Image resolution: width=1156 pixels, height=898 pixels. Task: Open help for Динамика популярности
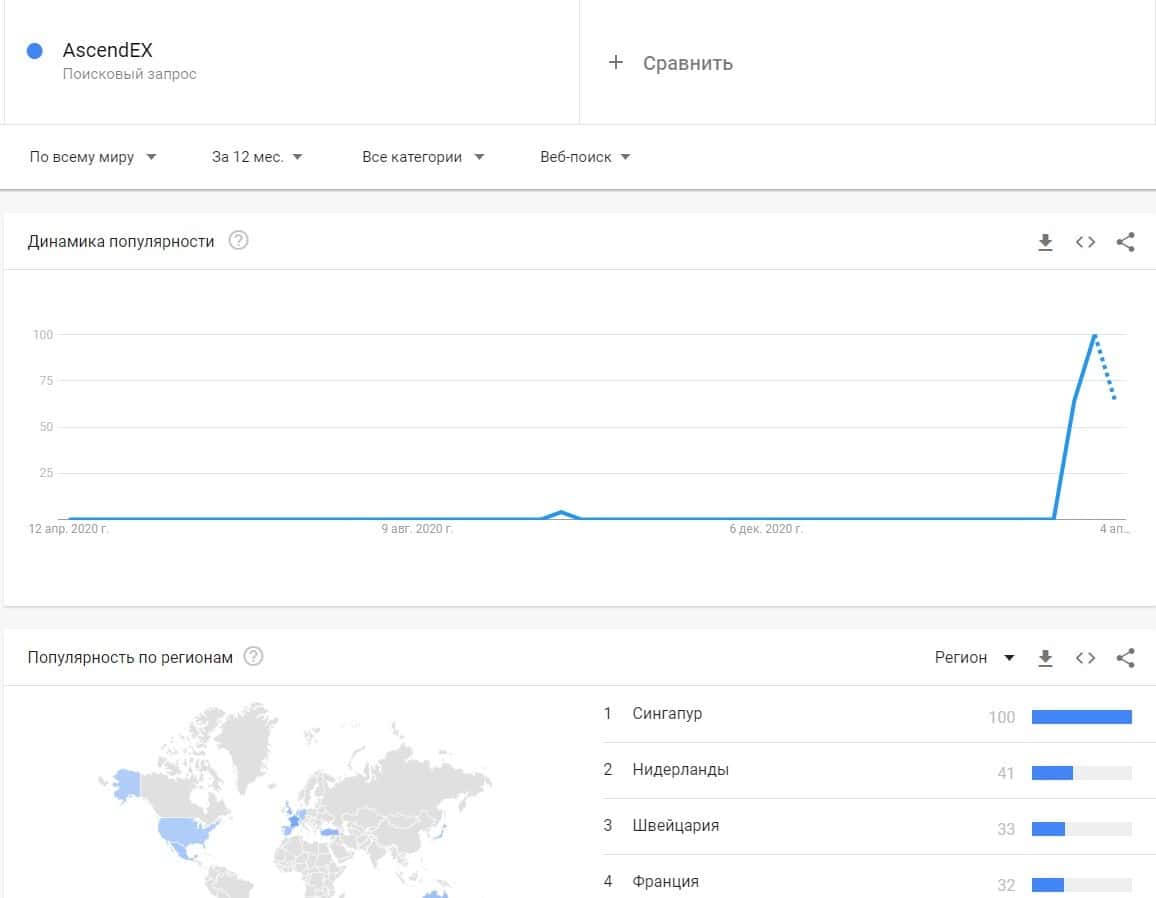tap(238, 241)
